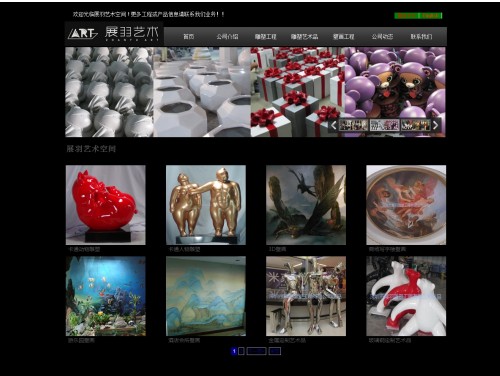The width and height of the screenshot is (500, 376).
Task: Click caption under golden figures sculpture
Action: tap(184, 249)
